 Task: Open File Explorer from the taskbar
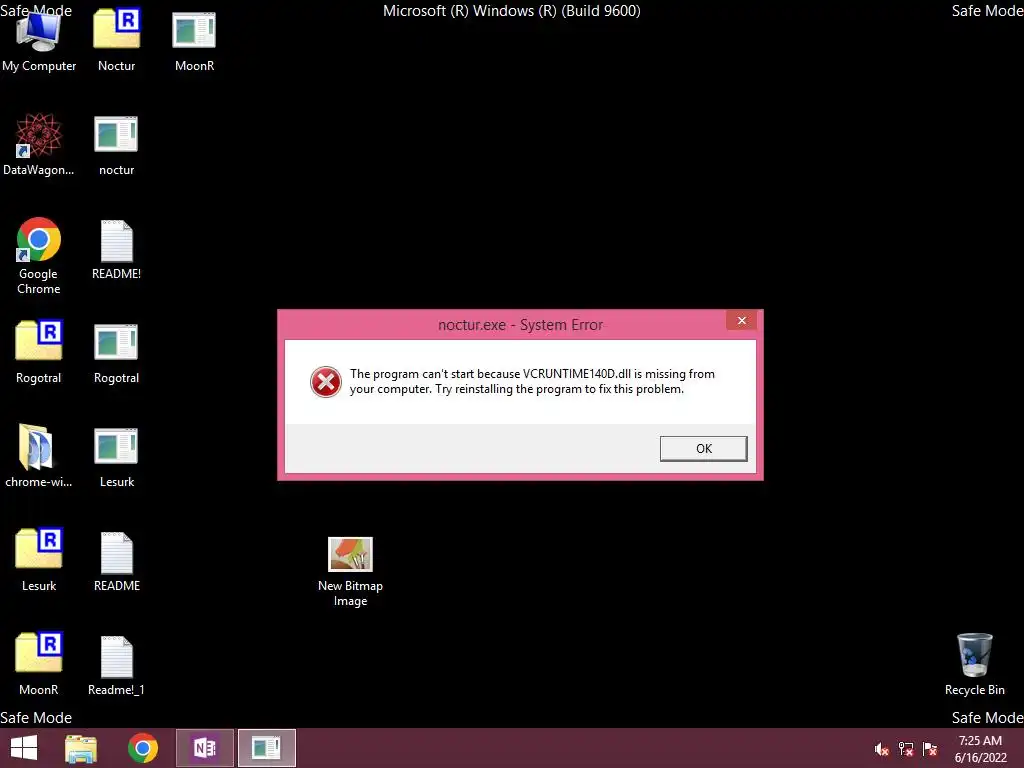pyautogui.click(x=81, y=748)
